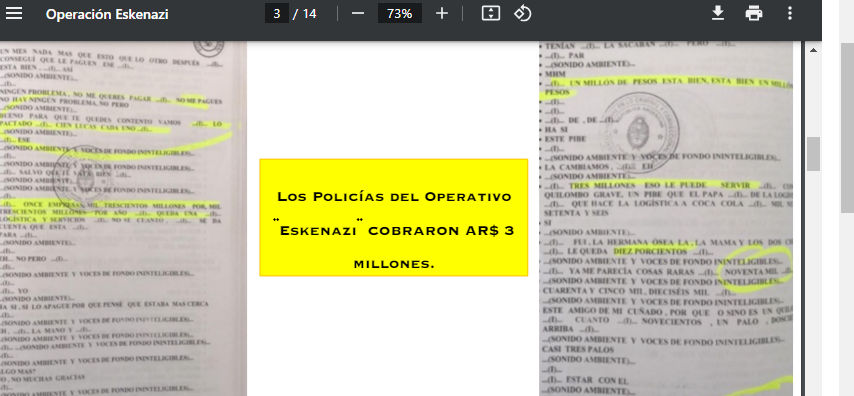Image resolution: width=854 pixels, height=396 pixels.
Task: Print the document
Action: (x=754, y=13)
